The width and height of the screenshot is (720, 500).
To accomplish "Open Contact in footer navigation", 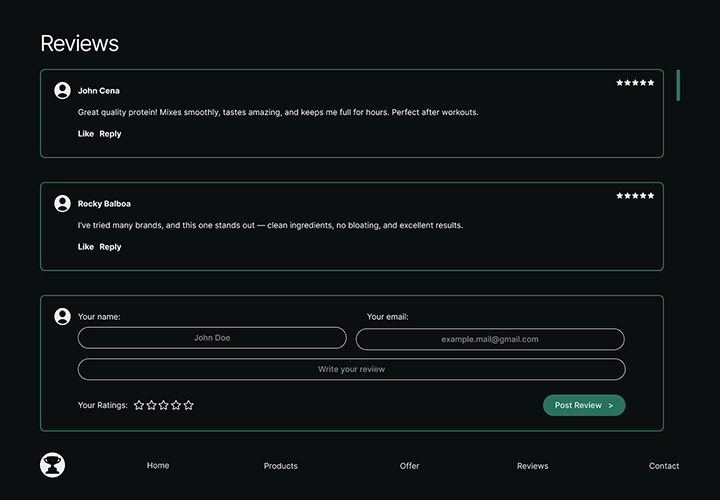I will pos(664,466).
